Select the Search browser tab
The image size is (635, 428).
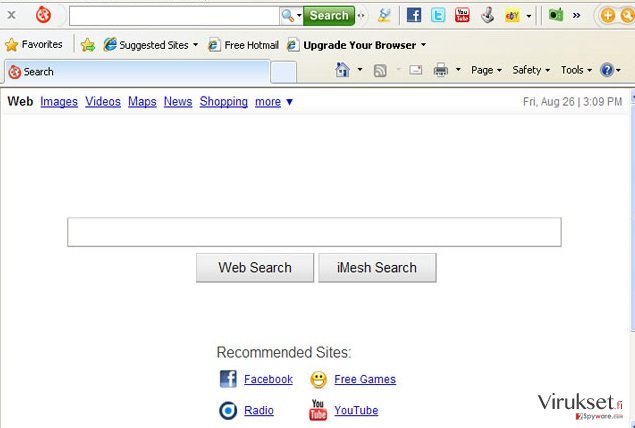[x=137, y=72]
